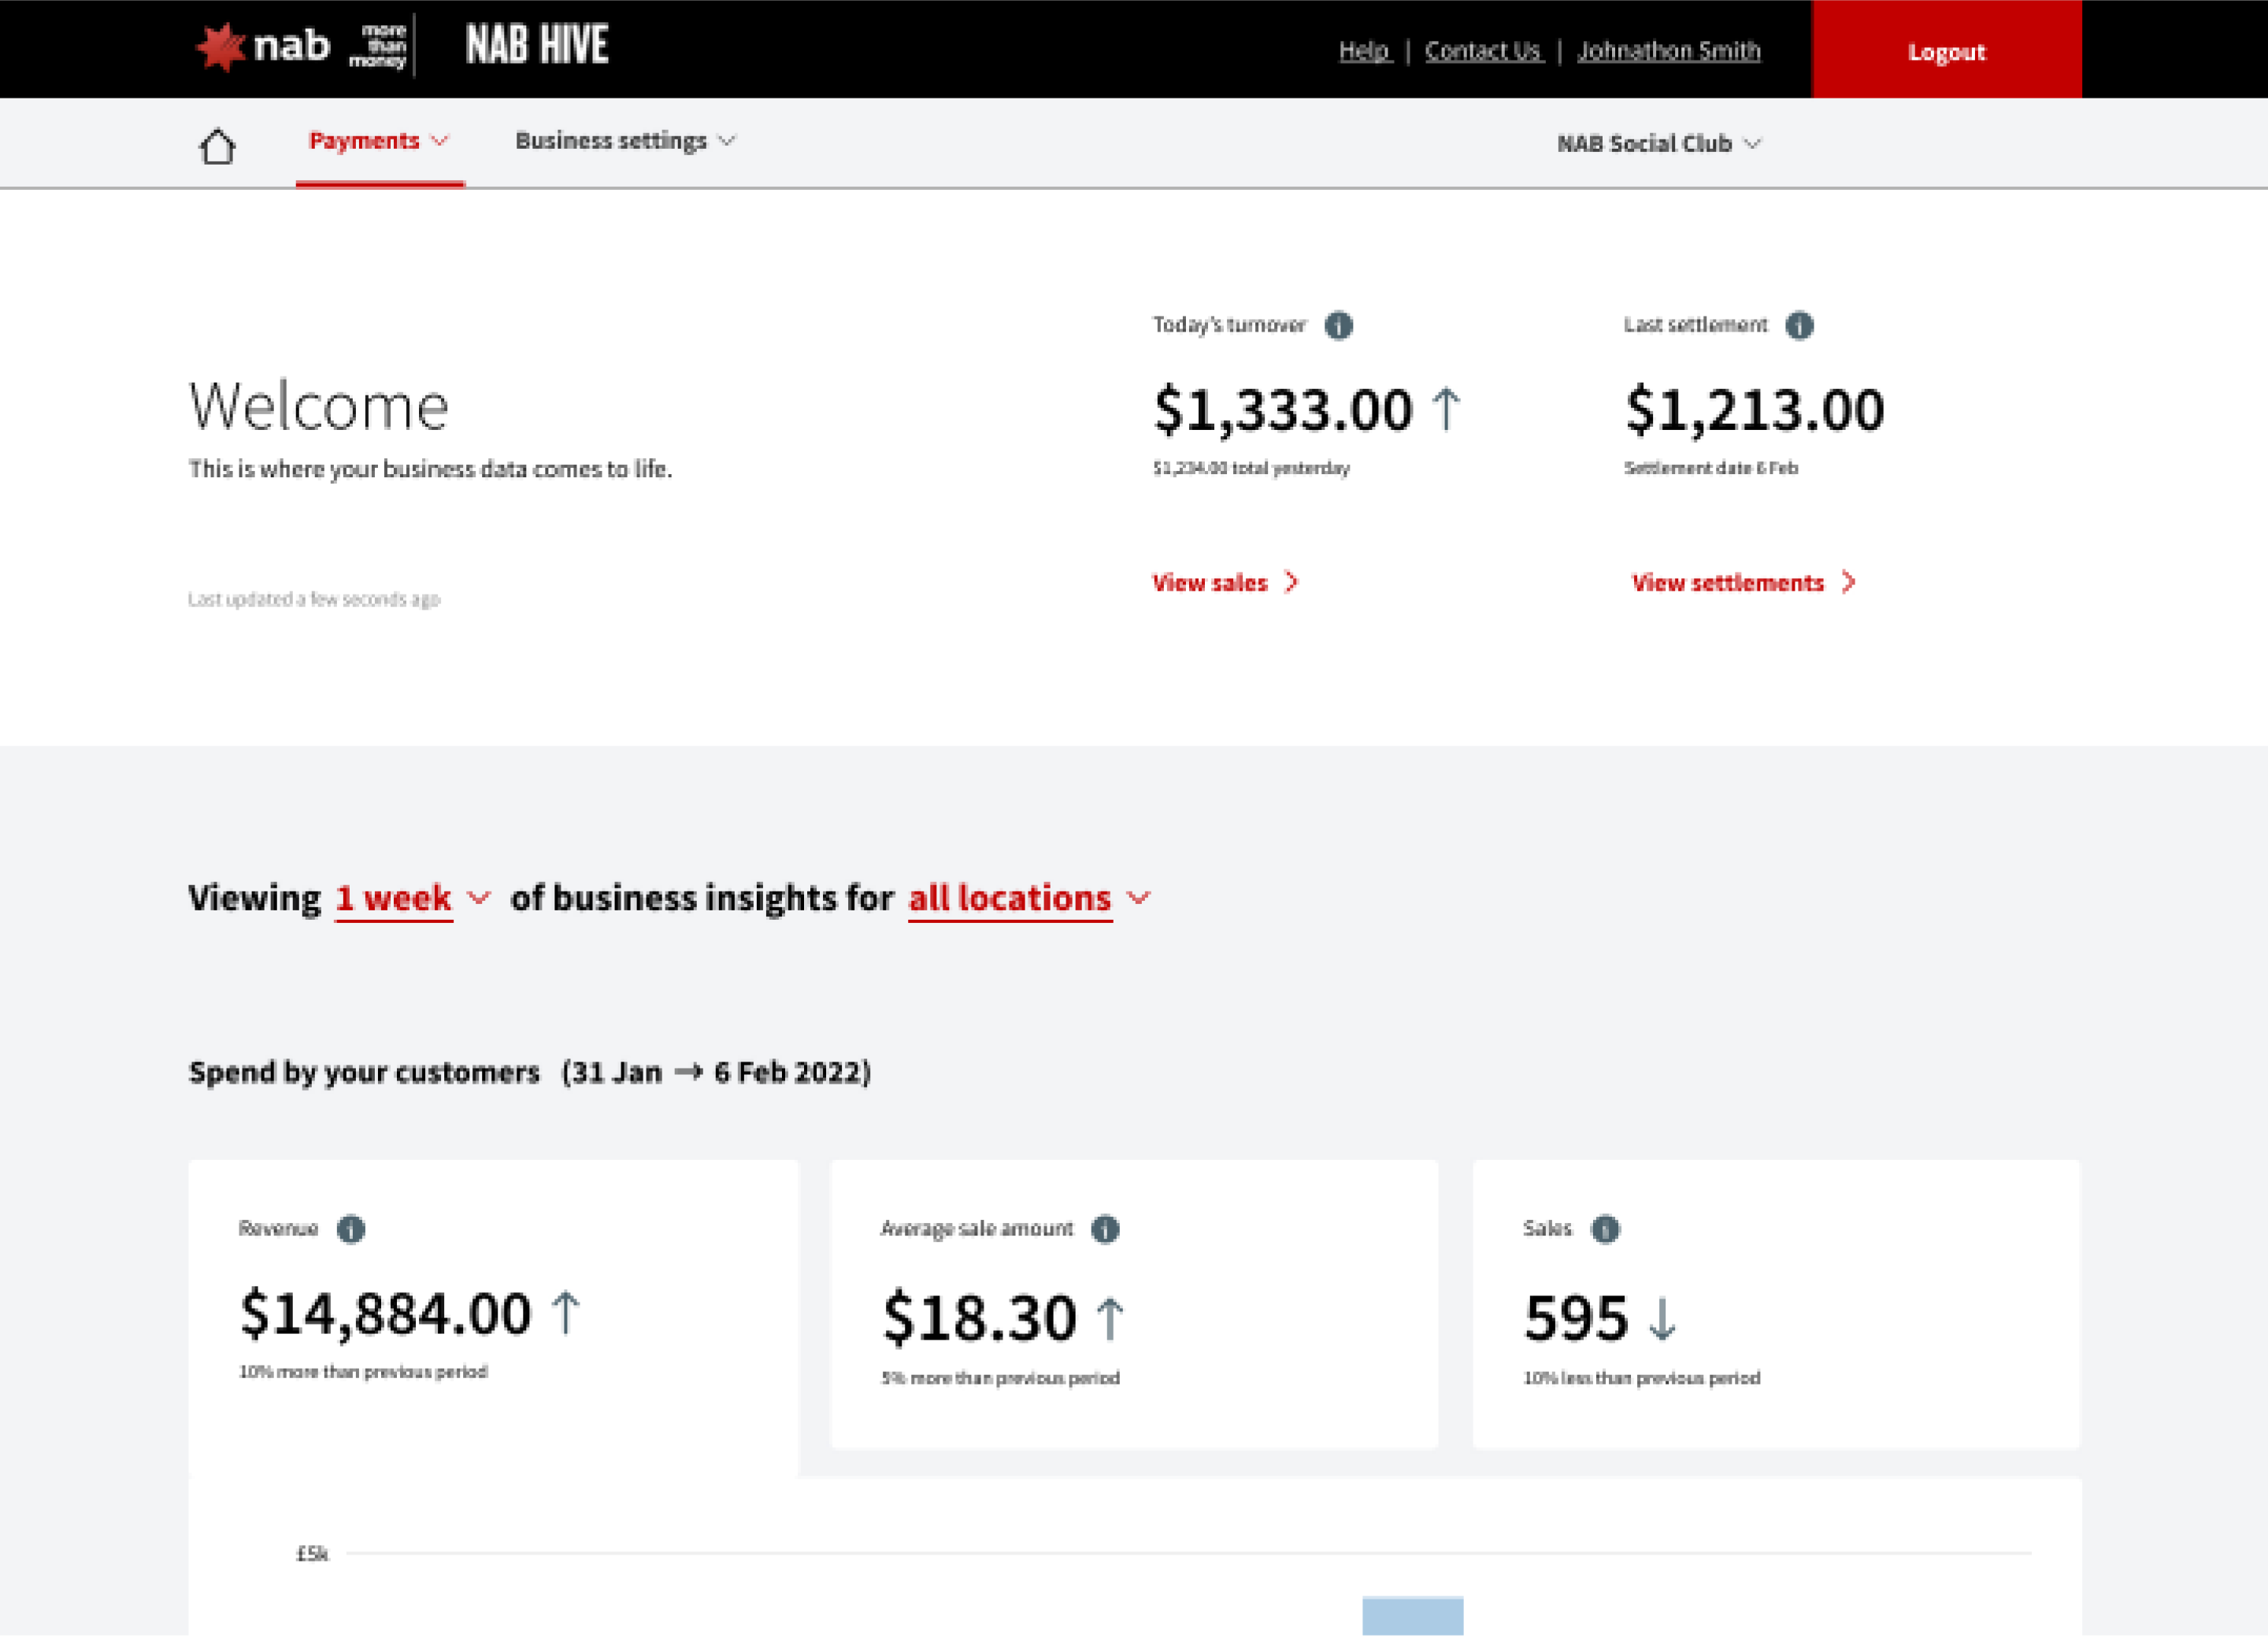Image resolution: width=2268 pixels, height=1638 pixels.
Task: Click '10% less than previous period' text
Action: point(1641,1378)
